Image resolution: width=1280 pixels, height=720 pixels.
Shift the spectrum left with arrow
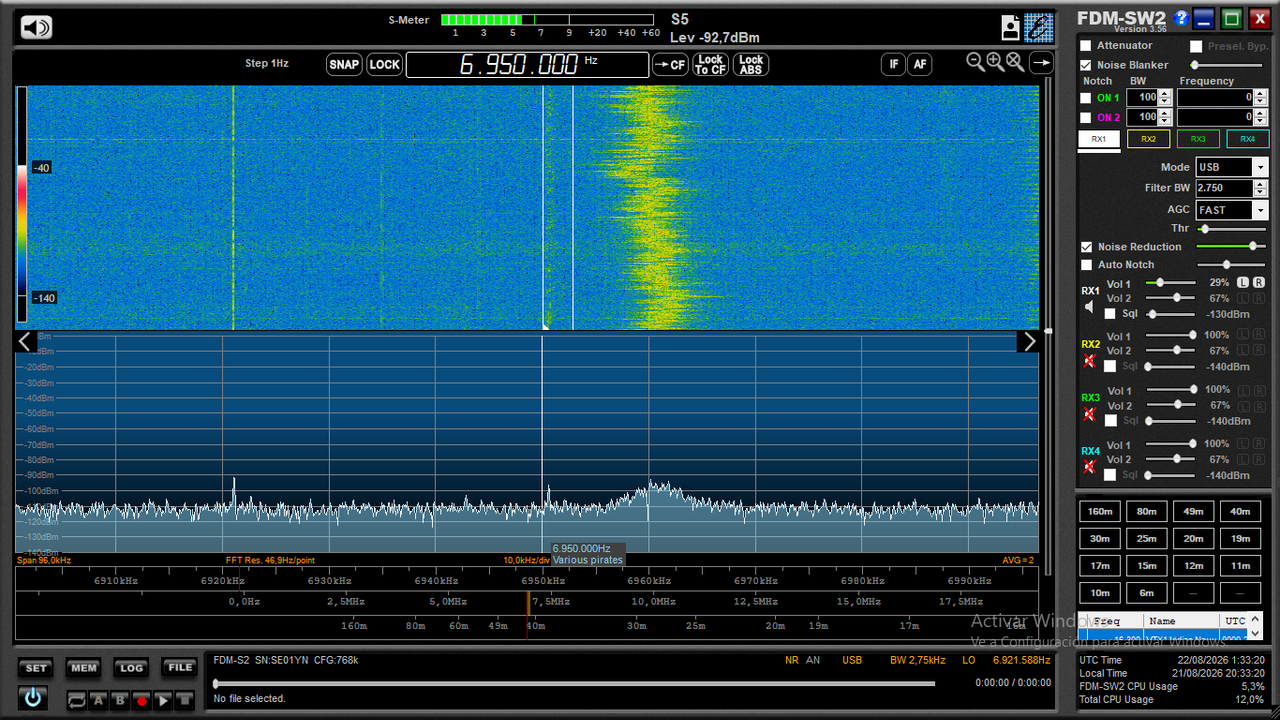coord(26,342)
